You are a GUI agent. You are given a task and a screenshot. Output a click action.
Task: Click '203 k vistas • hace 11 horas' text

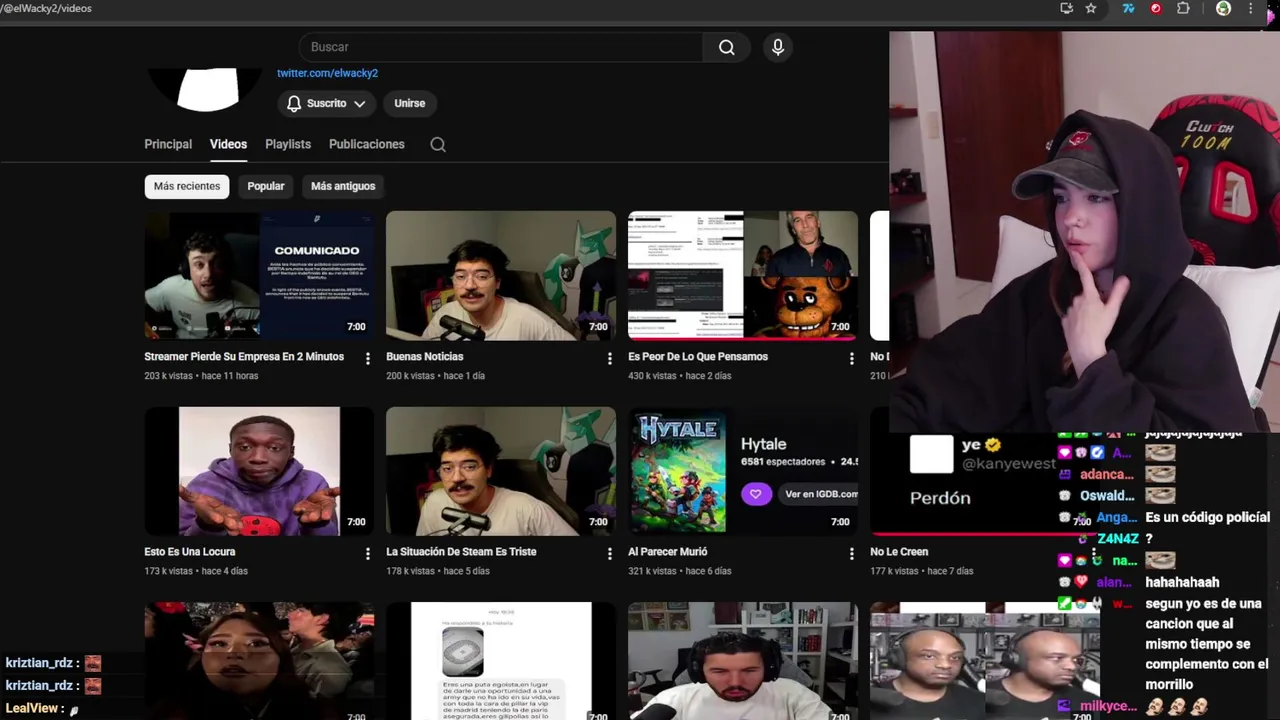tap(201, 376)
